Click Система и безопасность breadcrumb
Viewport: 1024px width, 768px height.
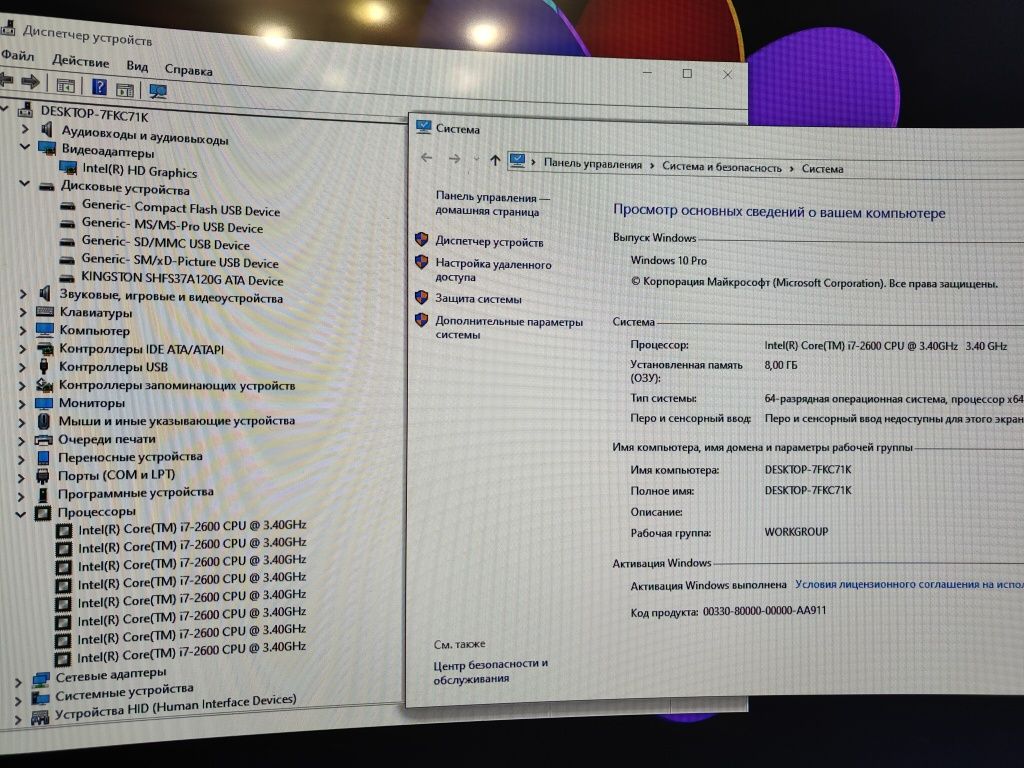pyautogui.click(x=722, y=167)
